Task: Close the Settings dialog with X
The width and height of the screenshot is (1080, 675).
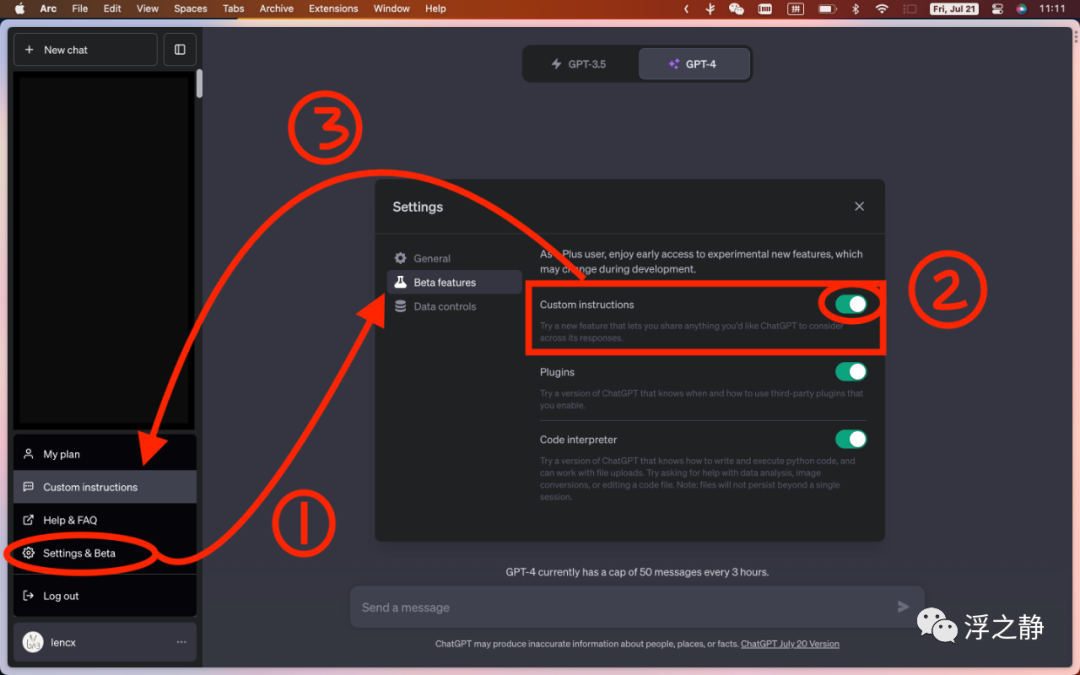Action: [x=859, y=206]
